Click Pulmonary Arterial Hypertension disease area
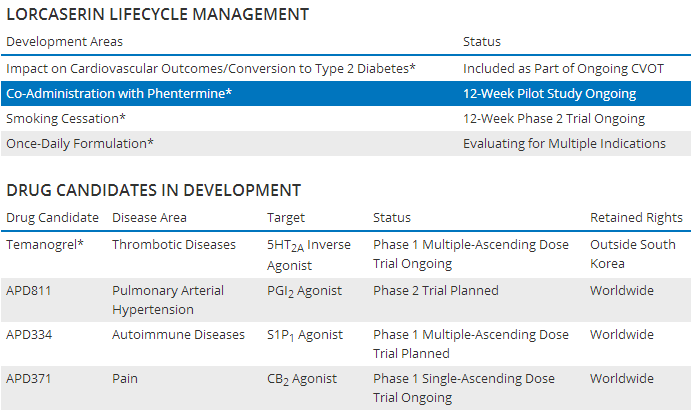The image size is (697, 413). pos(168,300)
